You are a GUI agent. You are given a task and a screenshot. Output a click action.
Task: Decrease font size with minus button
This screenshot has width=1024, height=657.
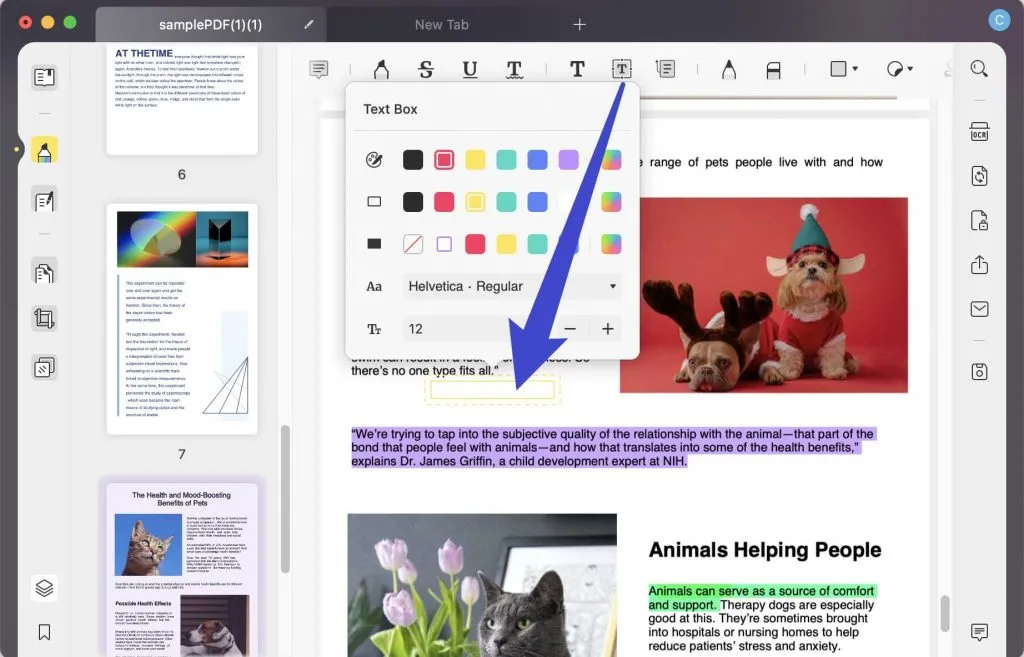click(x=570, y=329)
